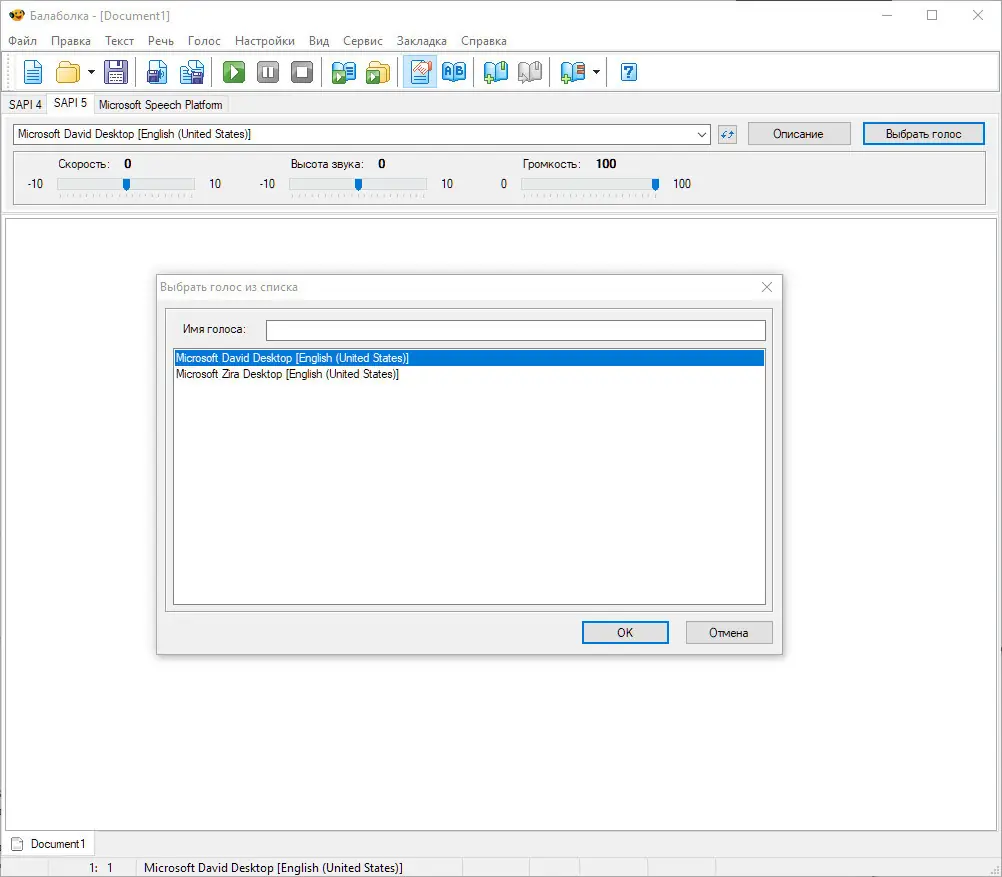Click the cursor position 1: 1 in status bar
The image size is (1002, 877).
[101, 867]
